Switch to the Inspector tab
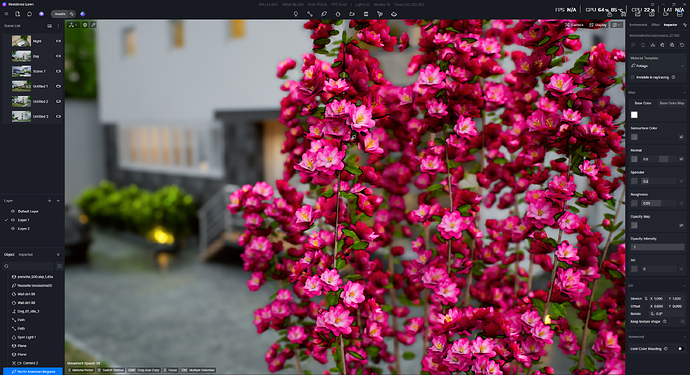Image resolution: width=690 pixels, height=375 pixels. pyautogui.click(x=670, y=25)
